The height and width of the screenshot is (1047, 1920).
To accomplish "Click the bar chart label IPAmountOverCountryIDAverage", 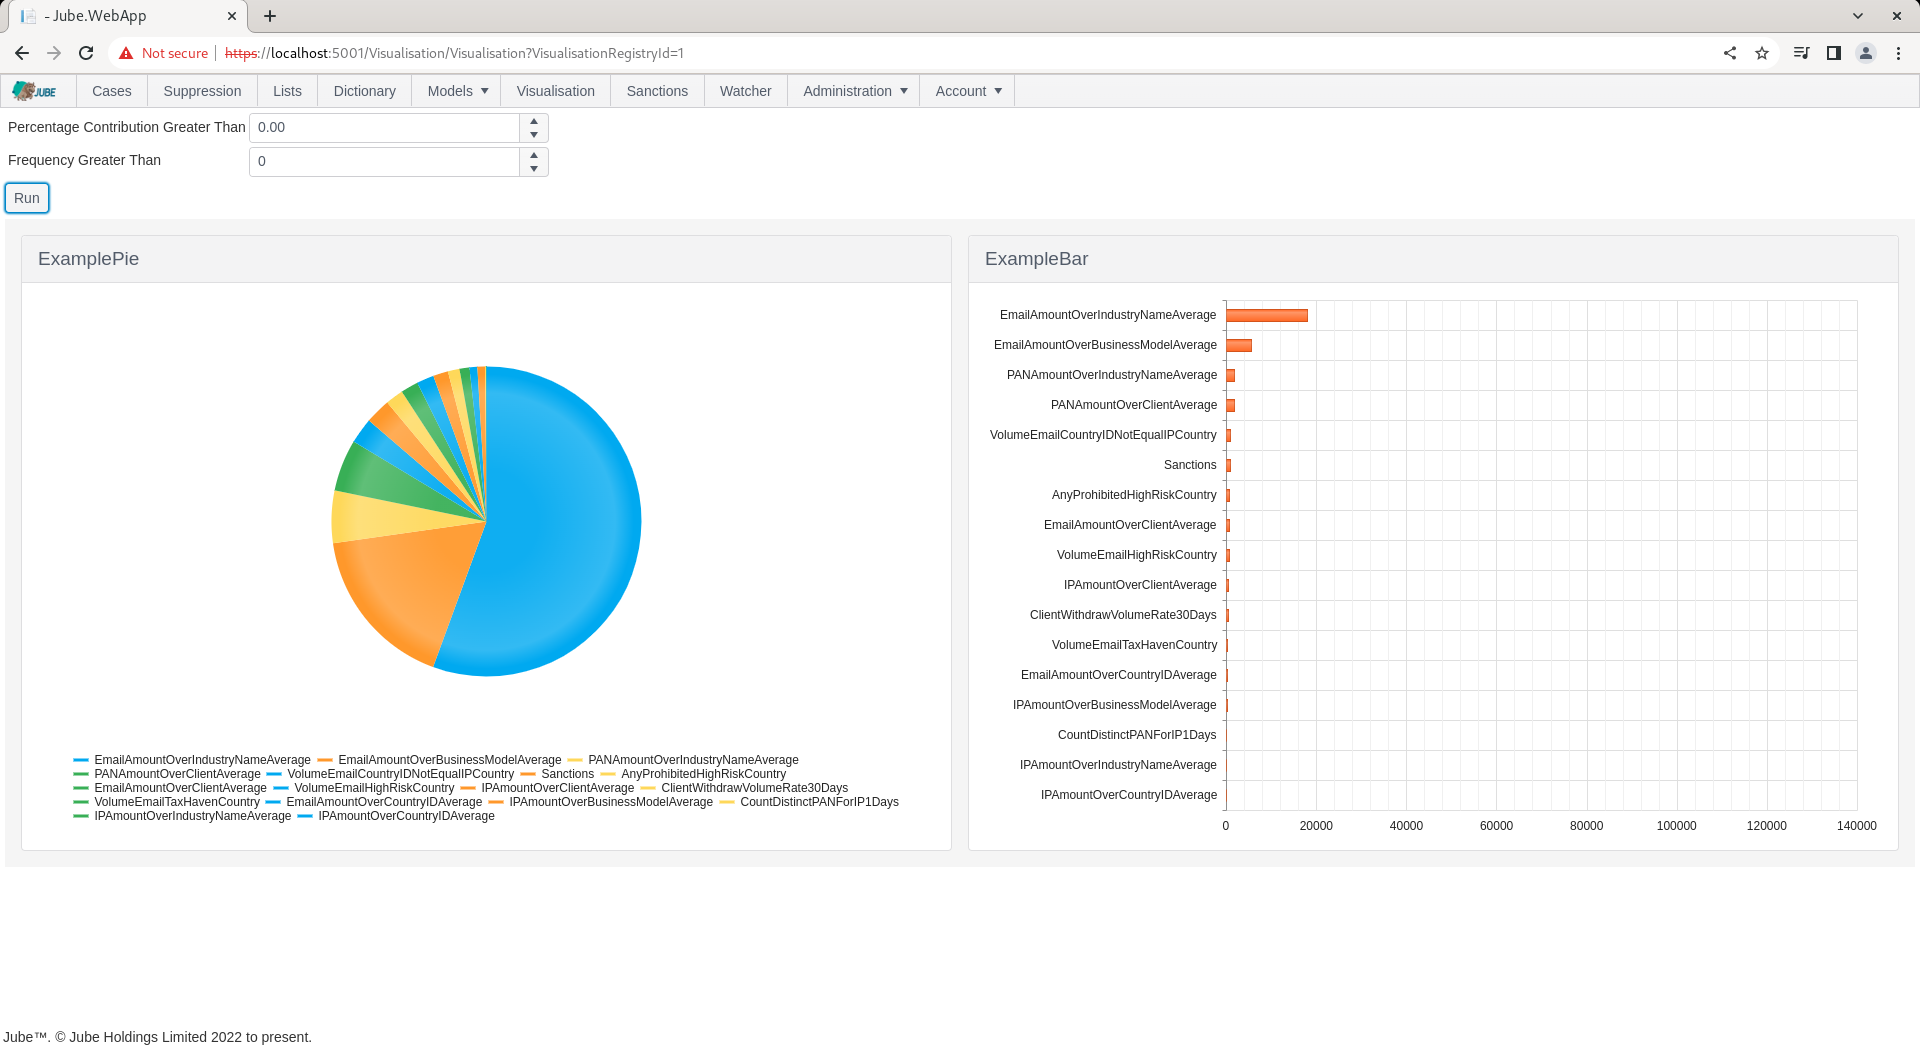I will click(1129, 795).
